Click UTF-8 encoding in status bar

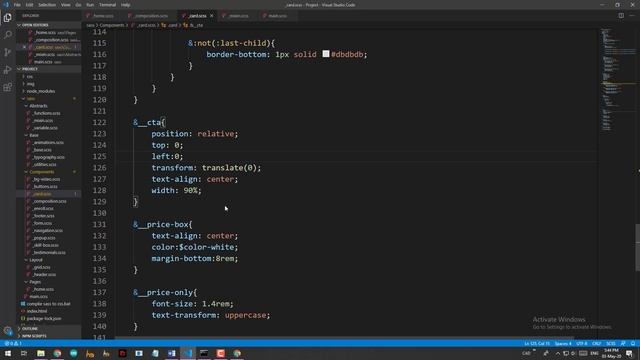pos(582,343)
